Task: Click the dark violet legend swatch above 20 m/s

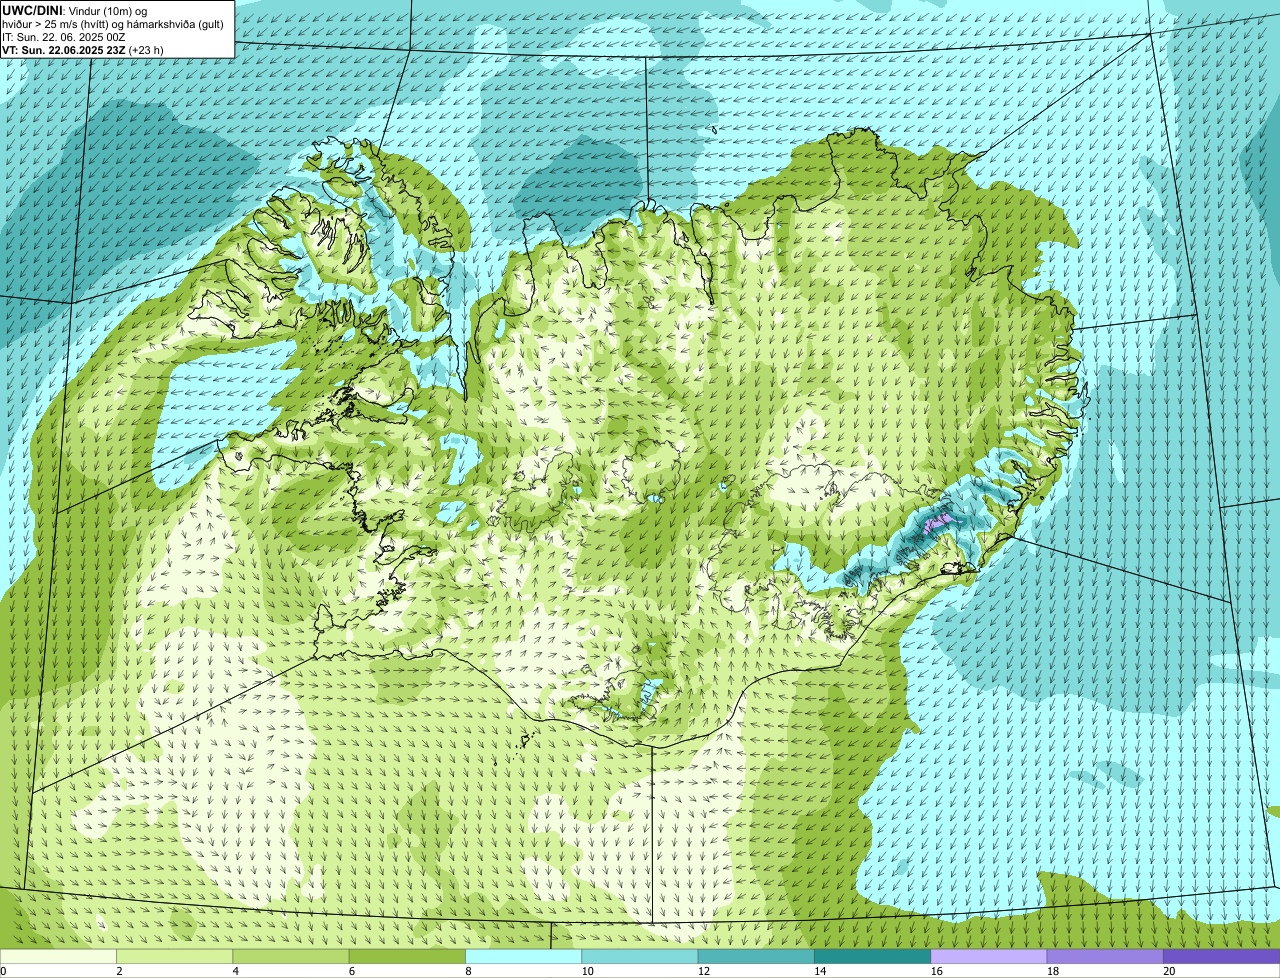Action: coord(1222,956)
